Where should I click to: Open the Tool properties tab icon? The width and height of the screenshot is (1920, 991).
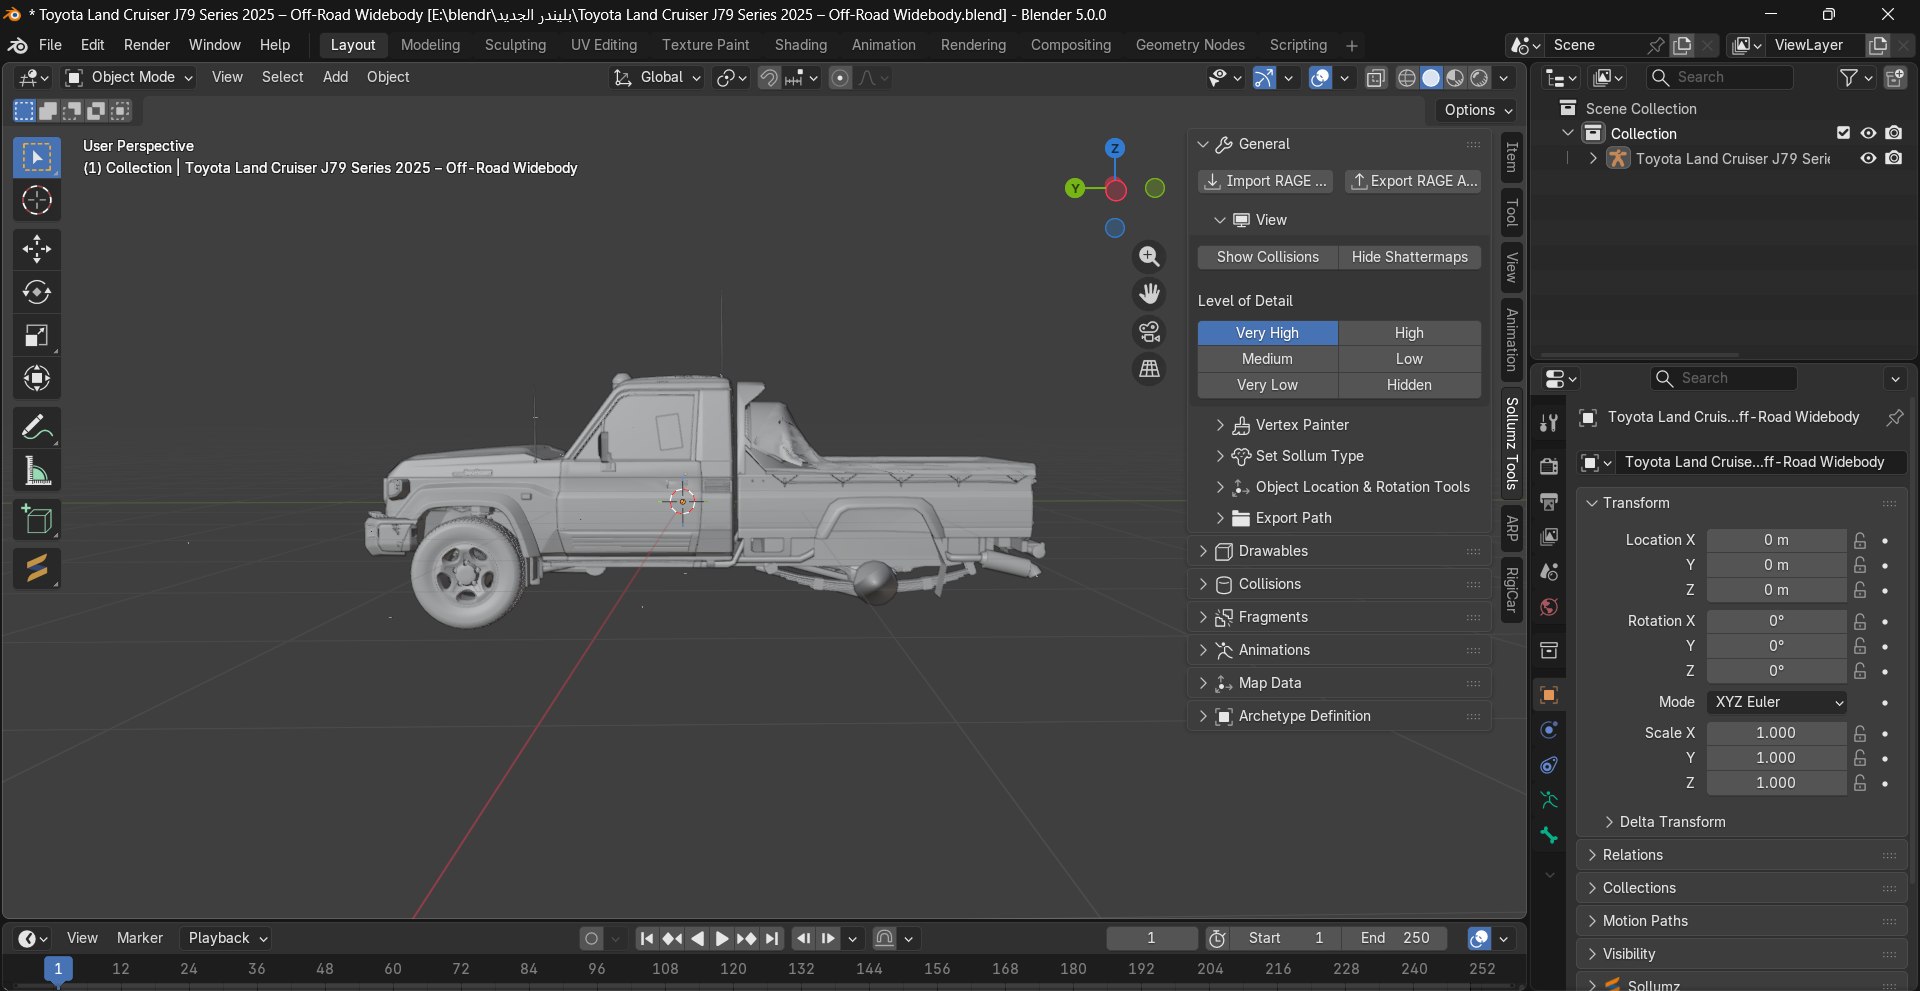[1549, 424]
